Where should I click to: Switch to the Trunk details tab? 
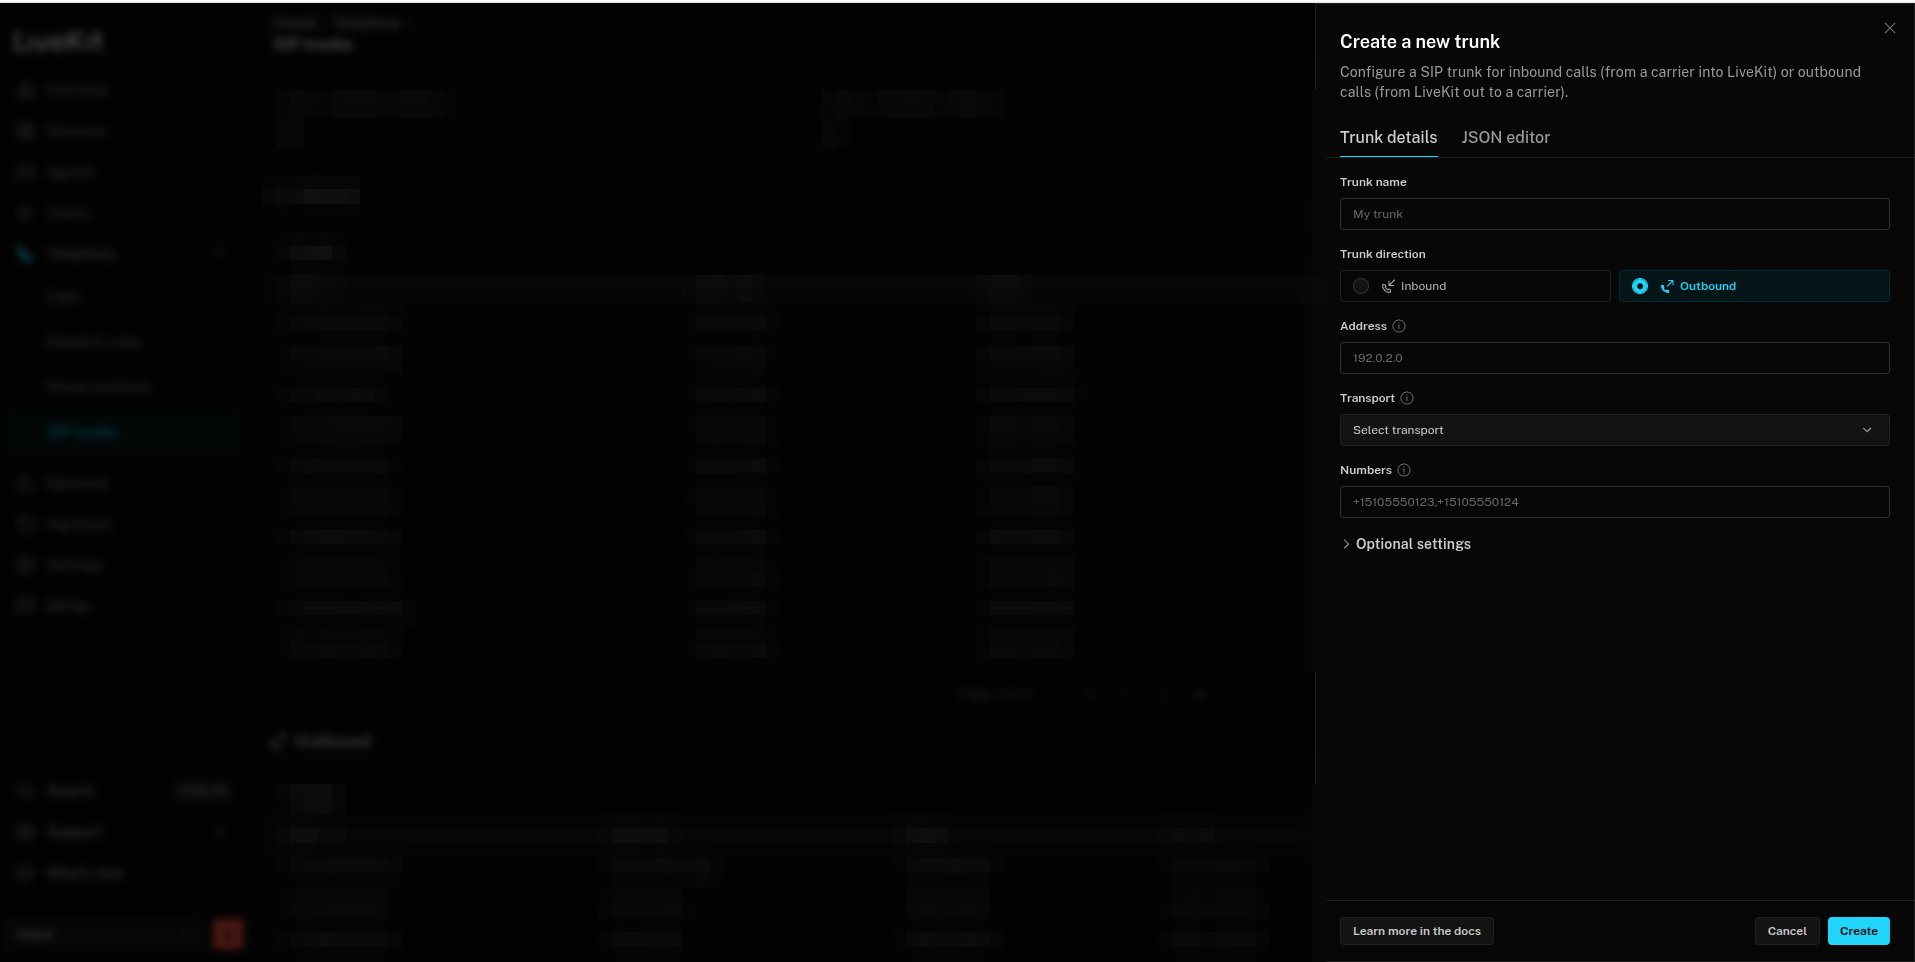(x=1388, y=137)
